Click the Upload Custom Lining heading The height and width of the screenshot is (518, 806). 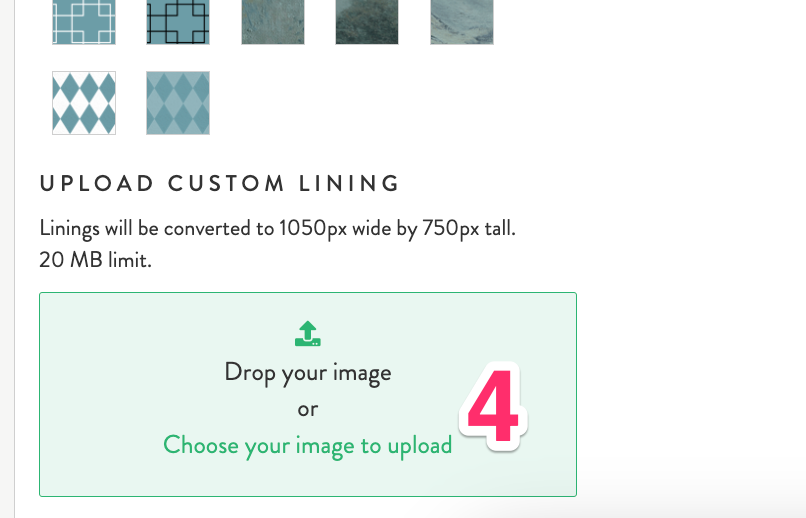click(x=219, y=183)
